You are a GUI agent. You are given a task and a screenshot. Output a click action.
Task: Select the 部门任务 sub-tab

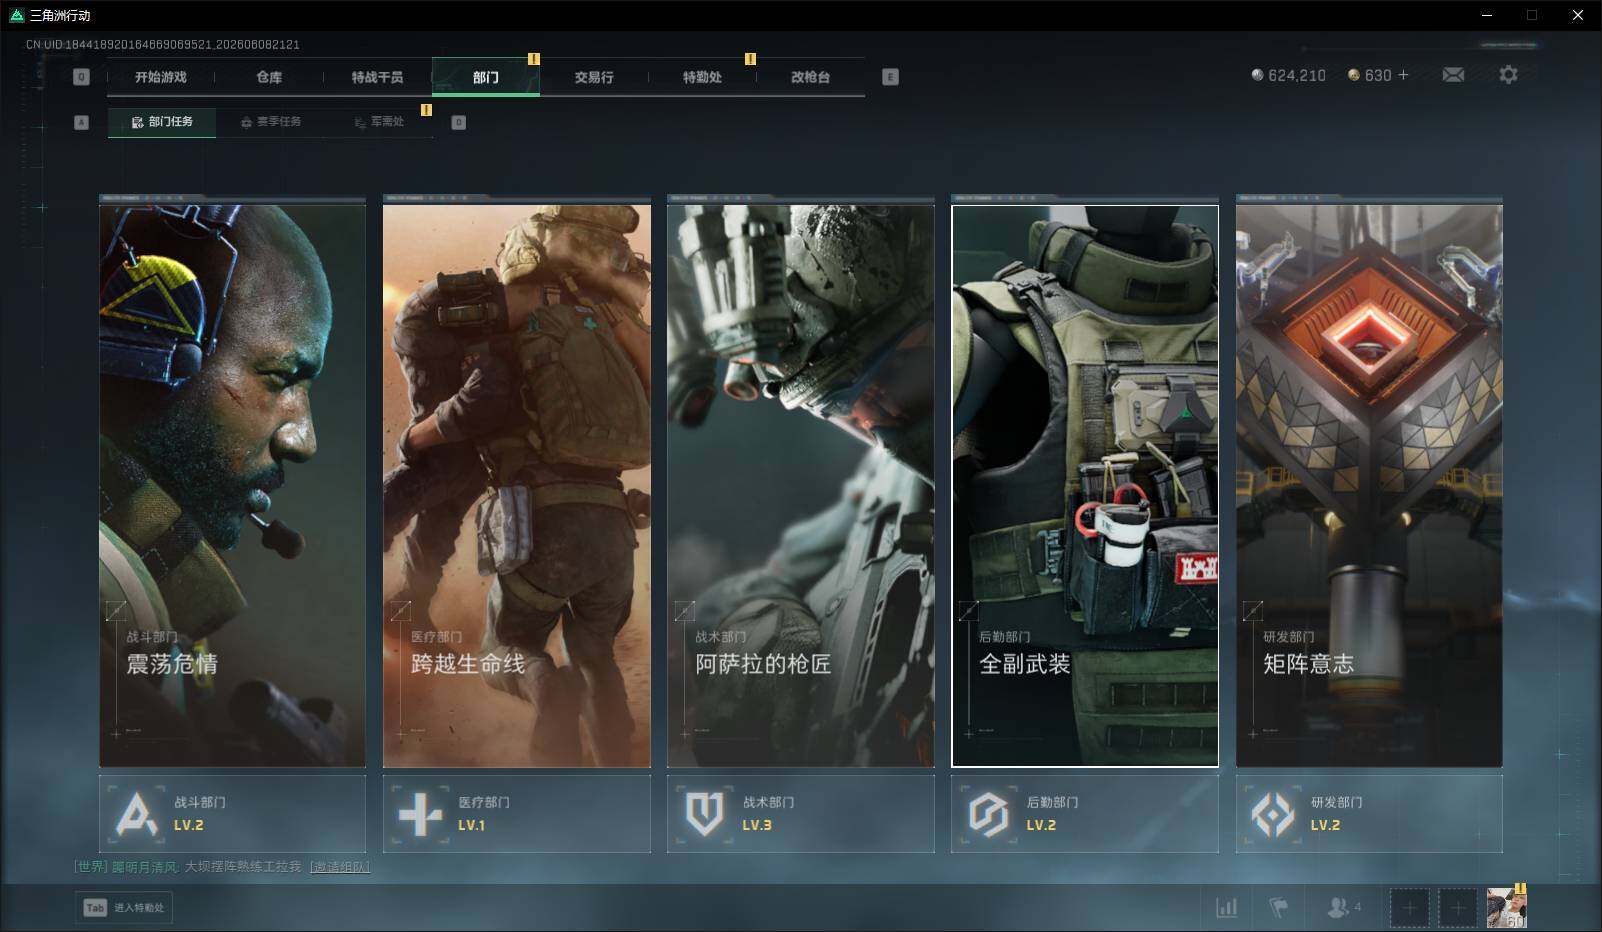[162, 122]
